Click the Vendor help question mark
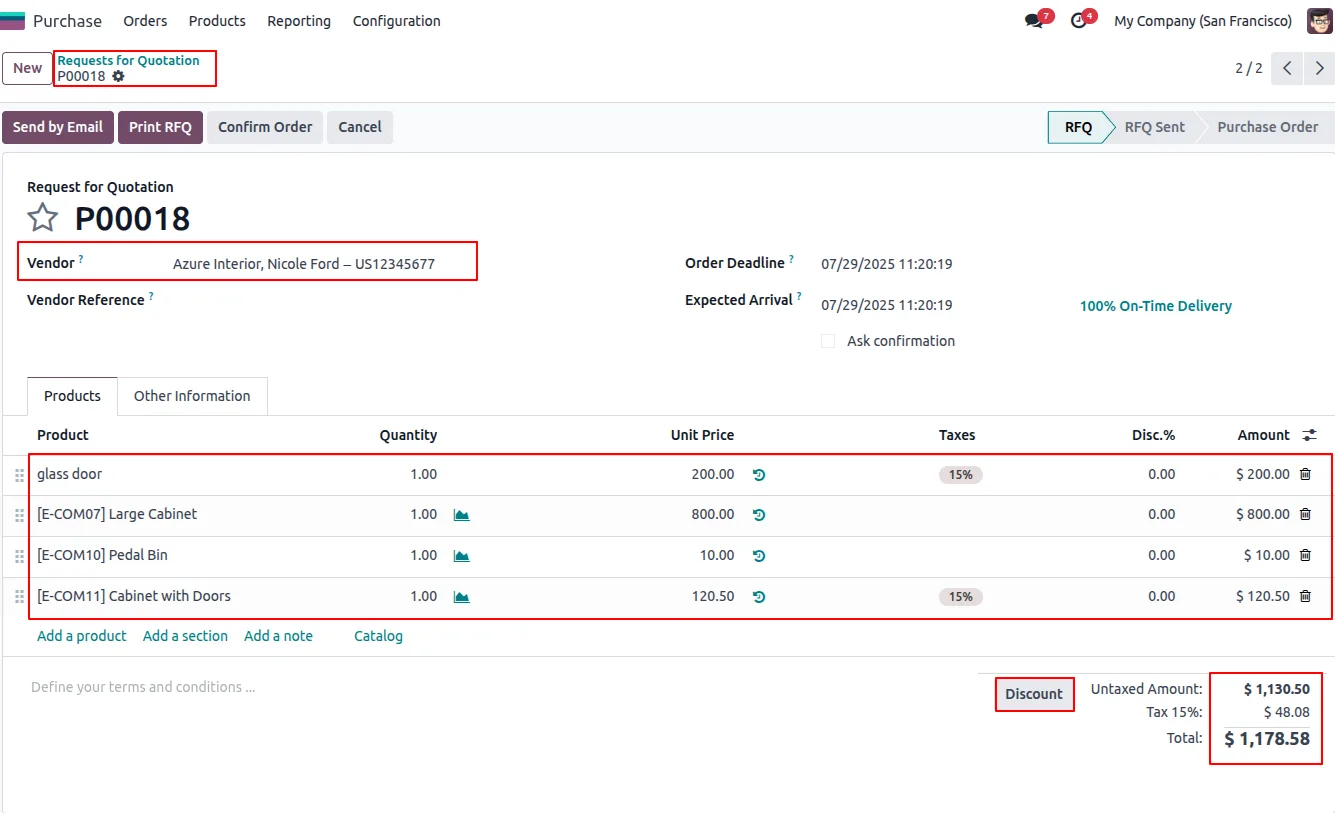This screenshot has height=813, width=1335. (x=81, y=259)
